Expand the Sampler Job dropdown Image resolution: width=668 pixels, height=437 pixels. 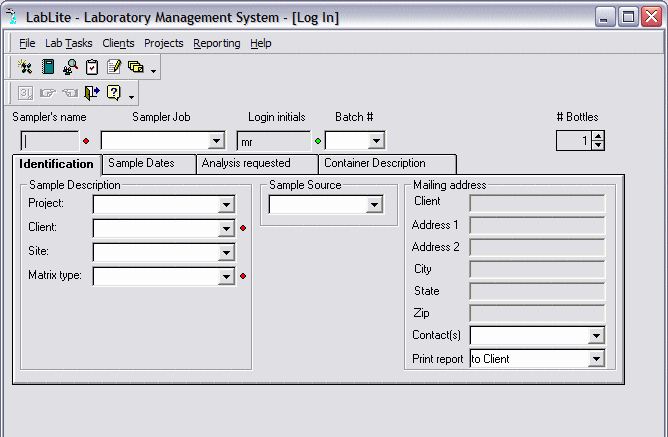click(216, 141)
